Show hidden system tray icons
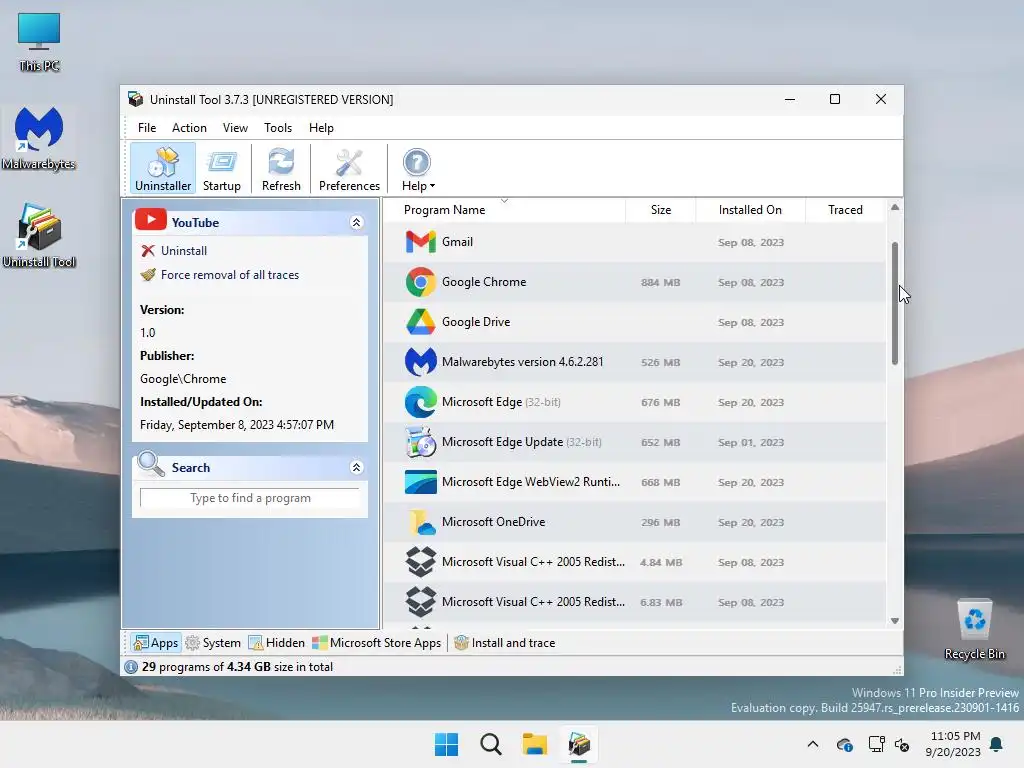The width and height of the screenshot is (1024, 768). click(x=812, y=744)
